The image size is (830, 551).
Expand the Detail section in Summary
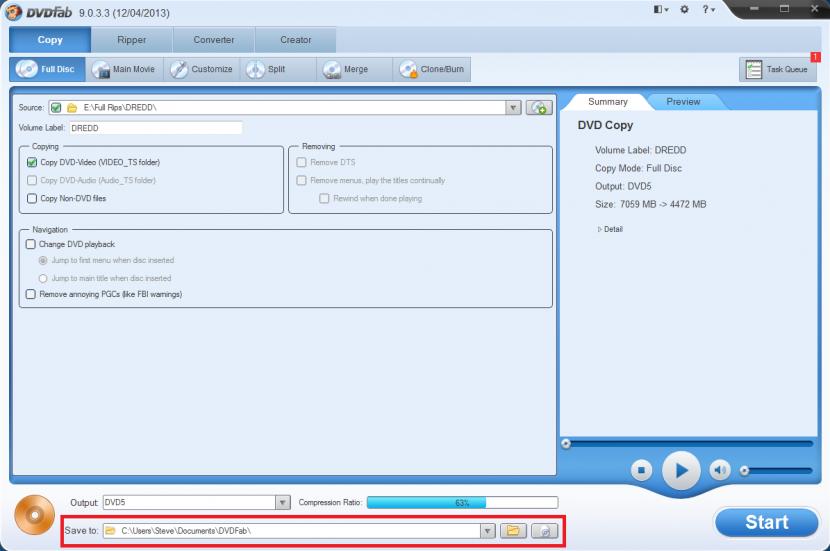click(x=610, y=229)
